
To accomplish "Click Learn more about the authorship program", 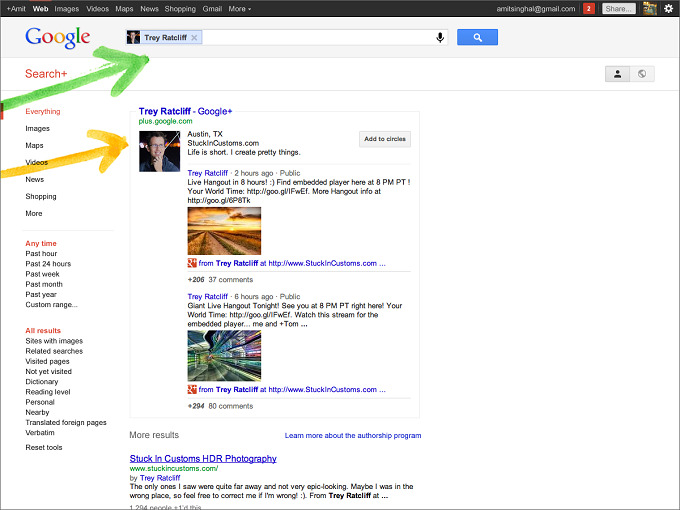I will tap(353, 435).
